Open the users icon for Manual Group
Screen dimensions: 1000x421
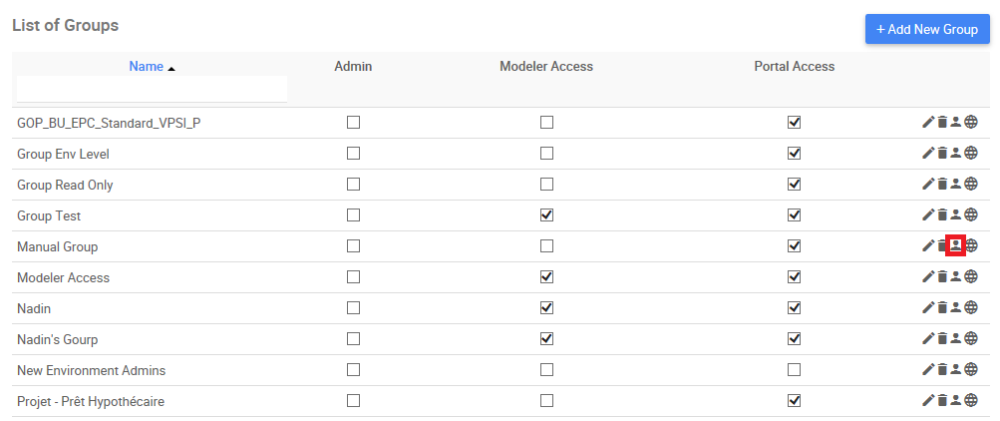tap(955, 246)
